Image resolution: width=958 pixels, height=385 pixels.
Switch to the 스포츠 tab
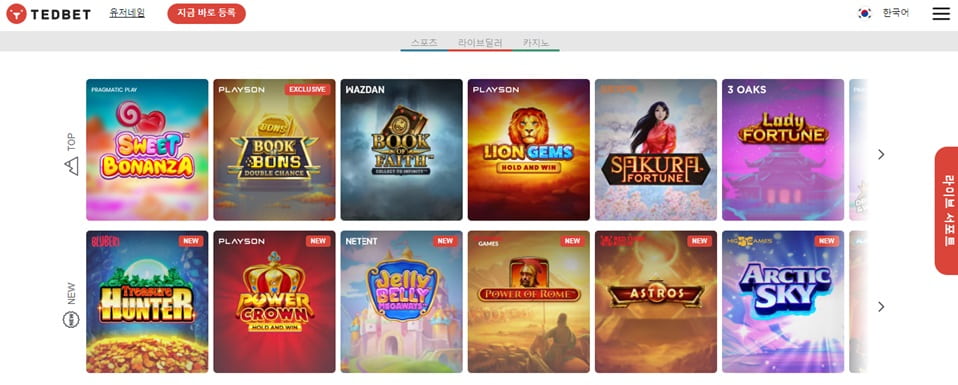[424, 43]
